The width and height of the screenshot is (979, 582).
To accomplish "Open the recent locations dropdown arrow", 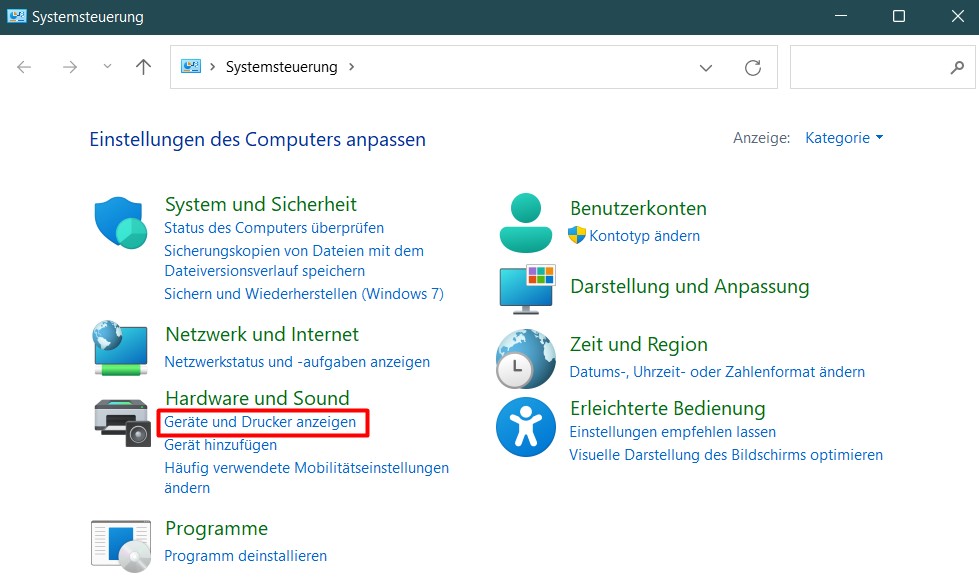I will [107, 66].
